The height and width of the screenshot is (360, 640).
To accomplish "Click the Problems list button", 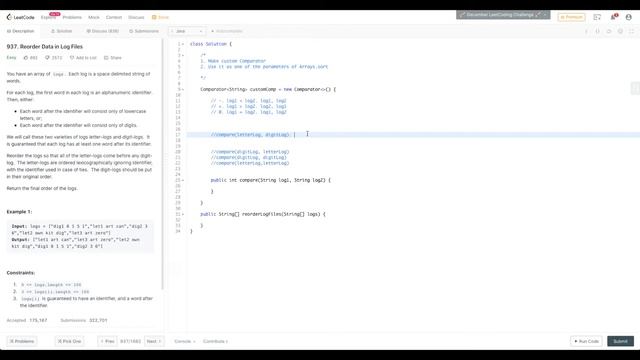I will [x=22, y=341].
